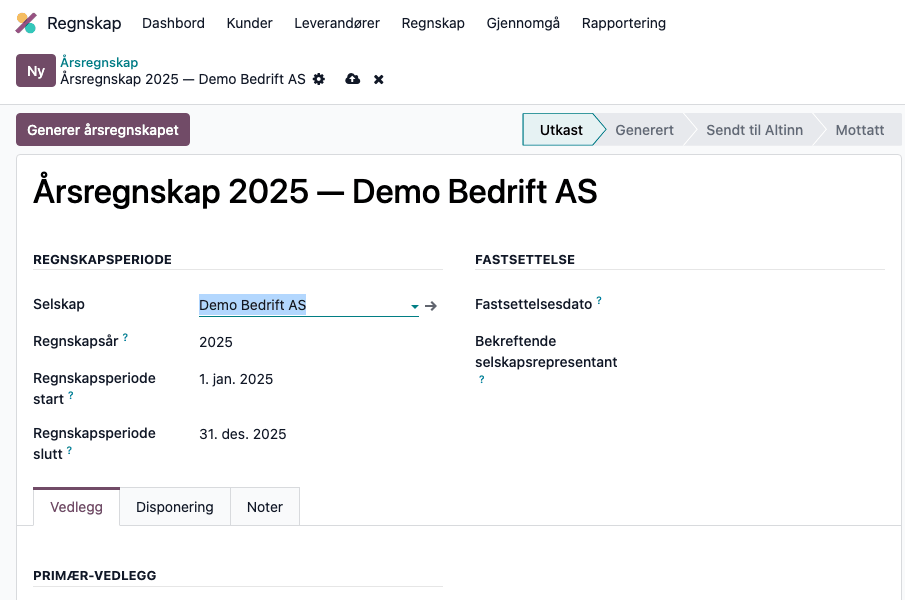The width and height of the screenshot is (905, 600).
Task: Click the date 1. jan. 2025
Action: [236, 379]
